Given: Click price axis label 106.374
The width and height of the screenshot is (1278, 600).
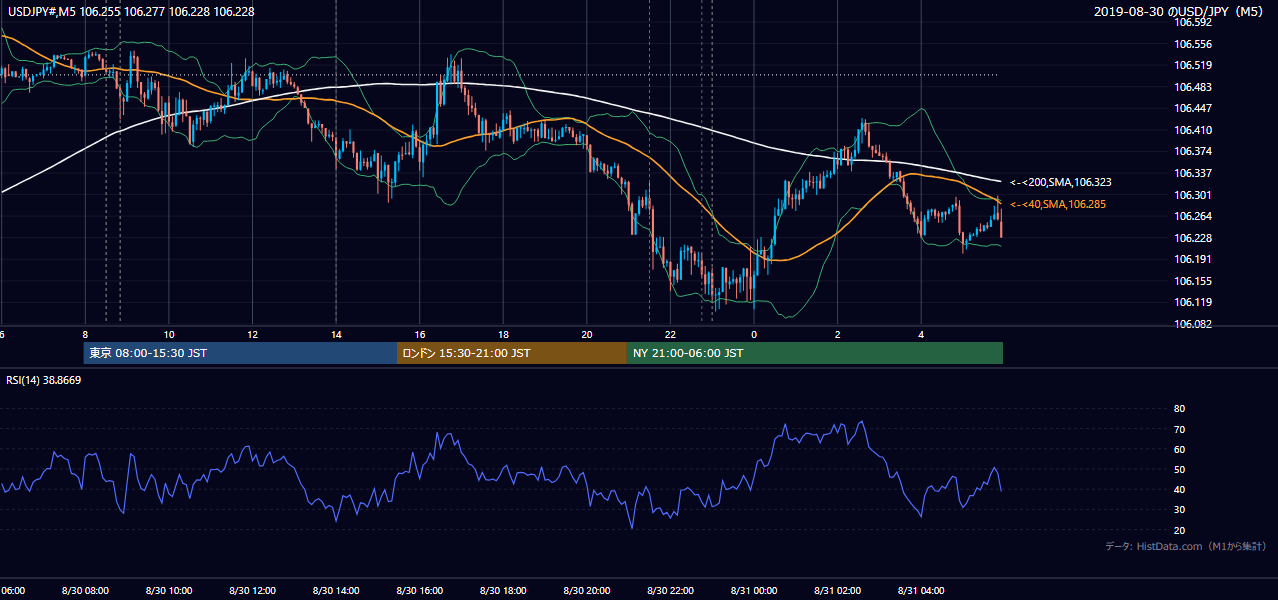Looking at the screenshot, I should (x=1193, y=151).
